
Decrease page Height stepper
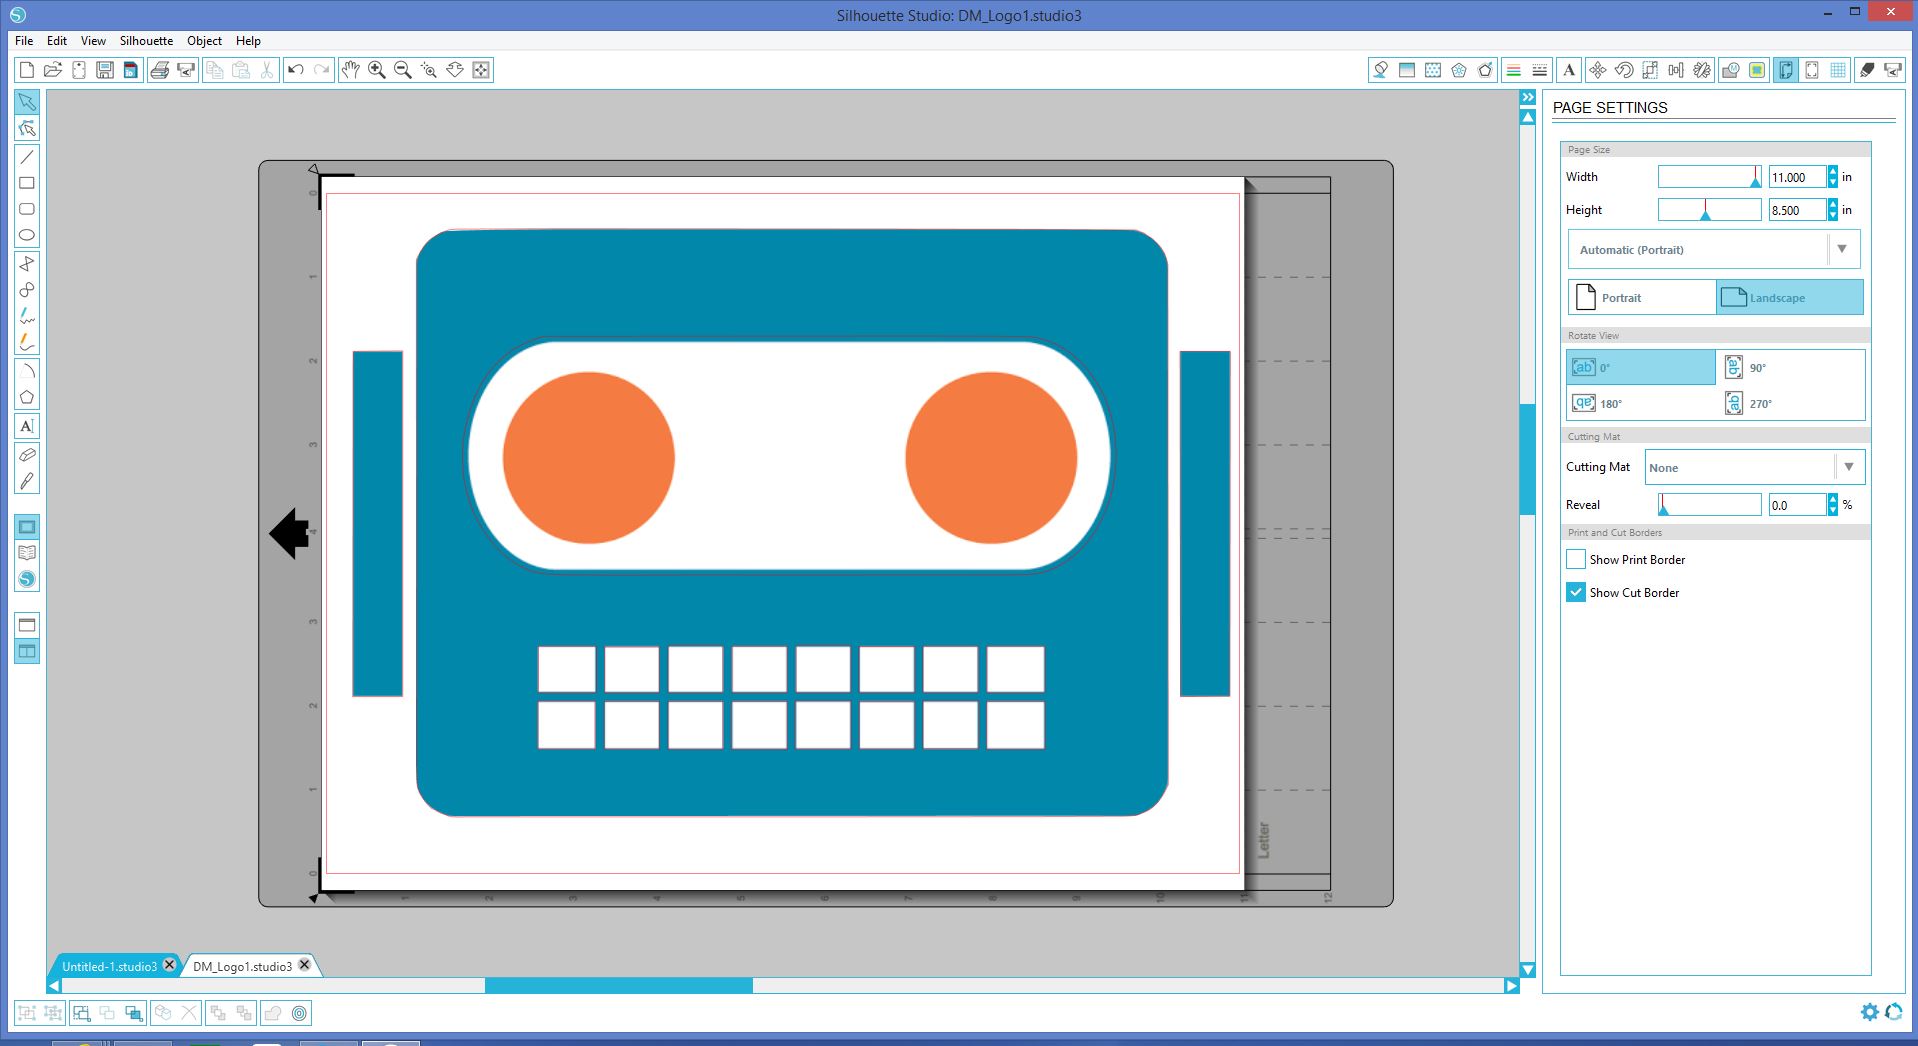pyautogui.click(x=1833, y=215)
